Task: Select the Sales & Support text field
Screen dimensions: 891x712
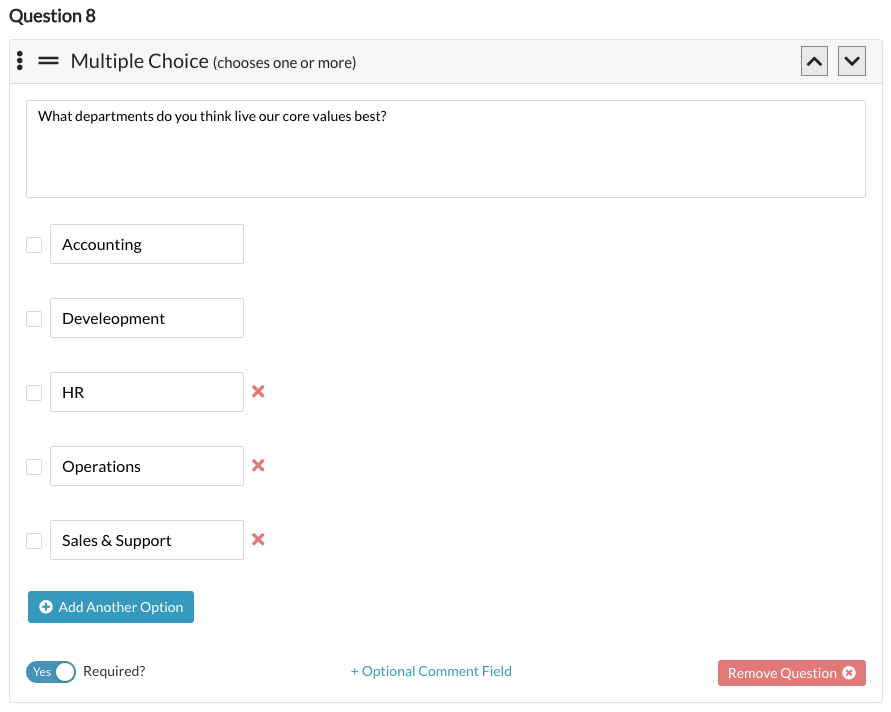Action: 146,539
